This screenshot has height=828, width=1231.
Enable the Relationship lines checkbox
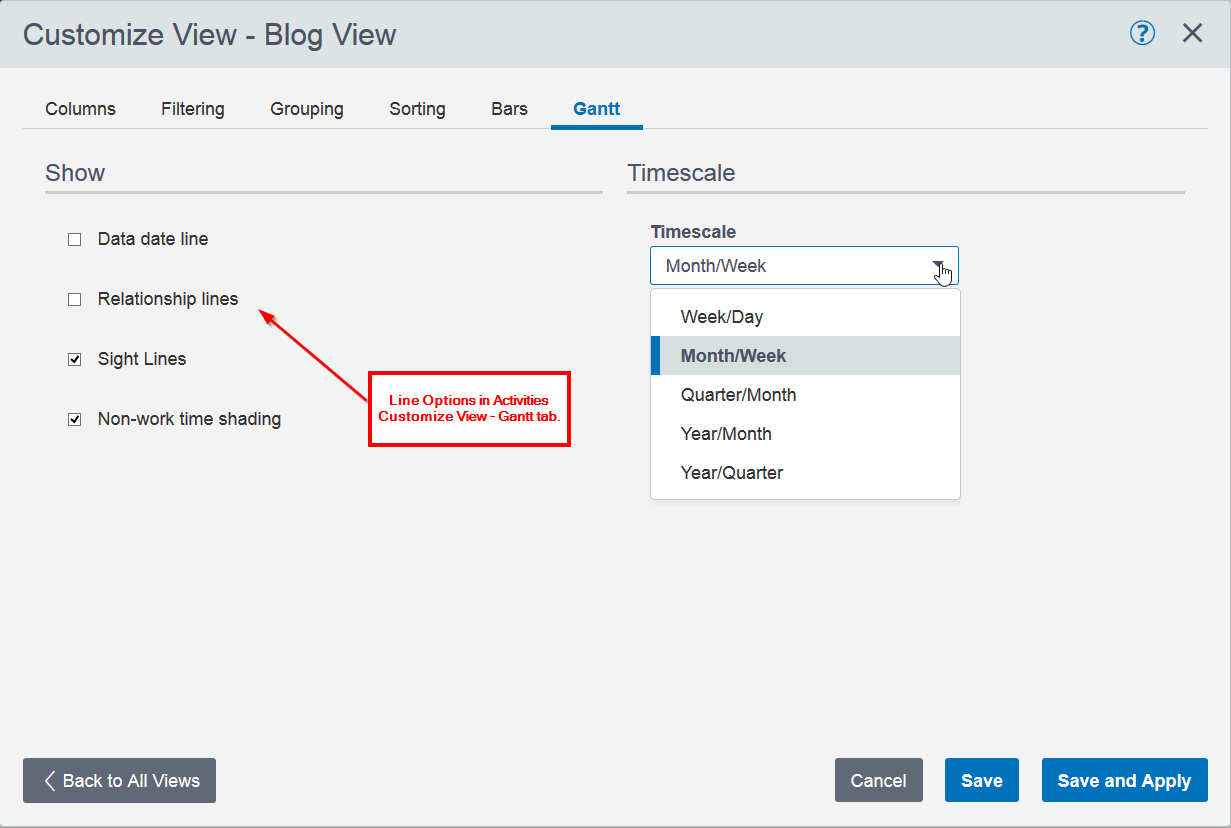[x=75, y=300]
